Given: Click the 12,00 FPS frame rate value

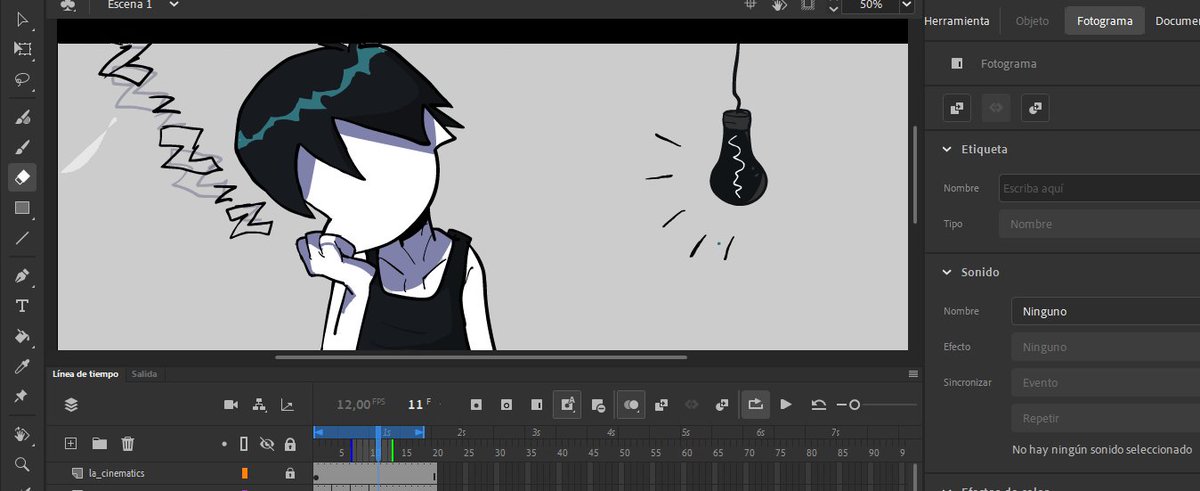Looking at the screenshot, I should [x=354, y=404].
